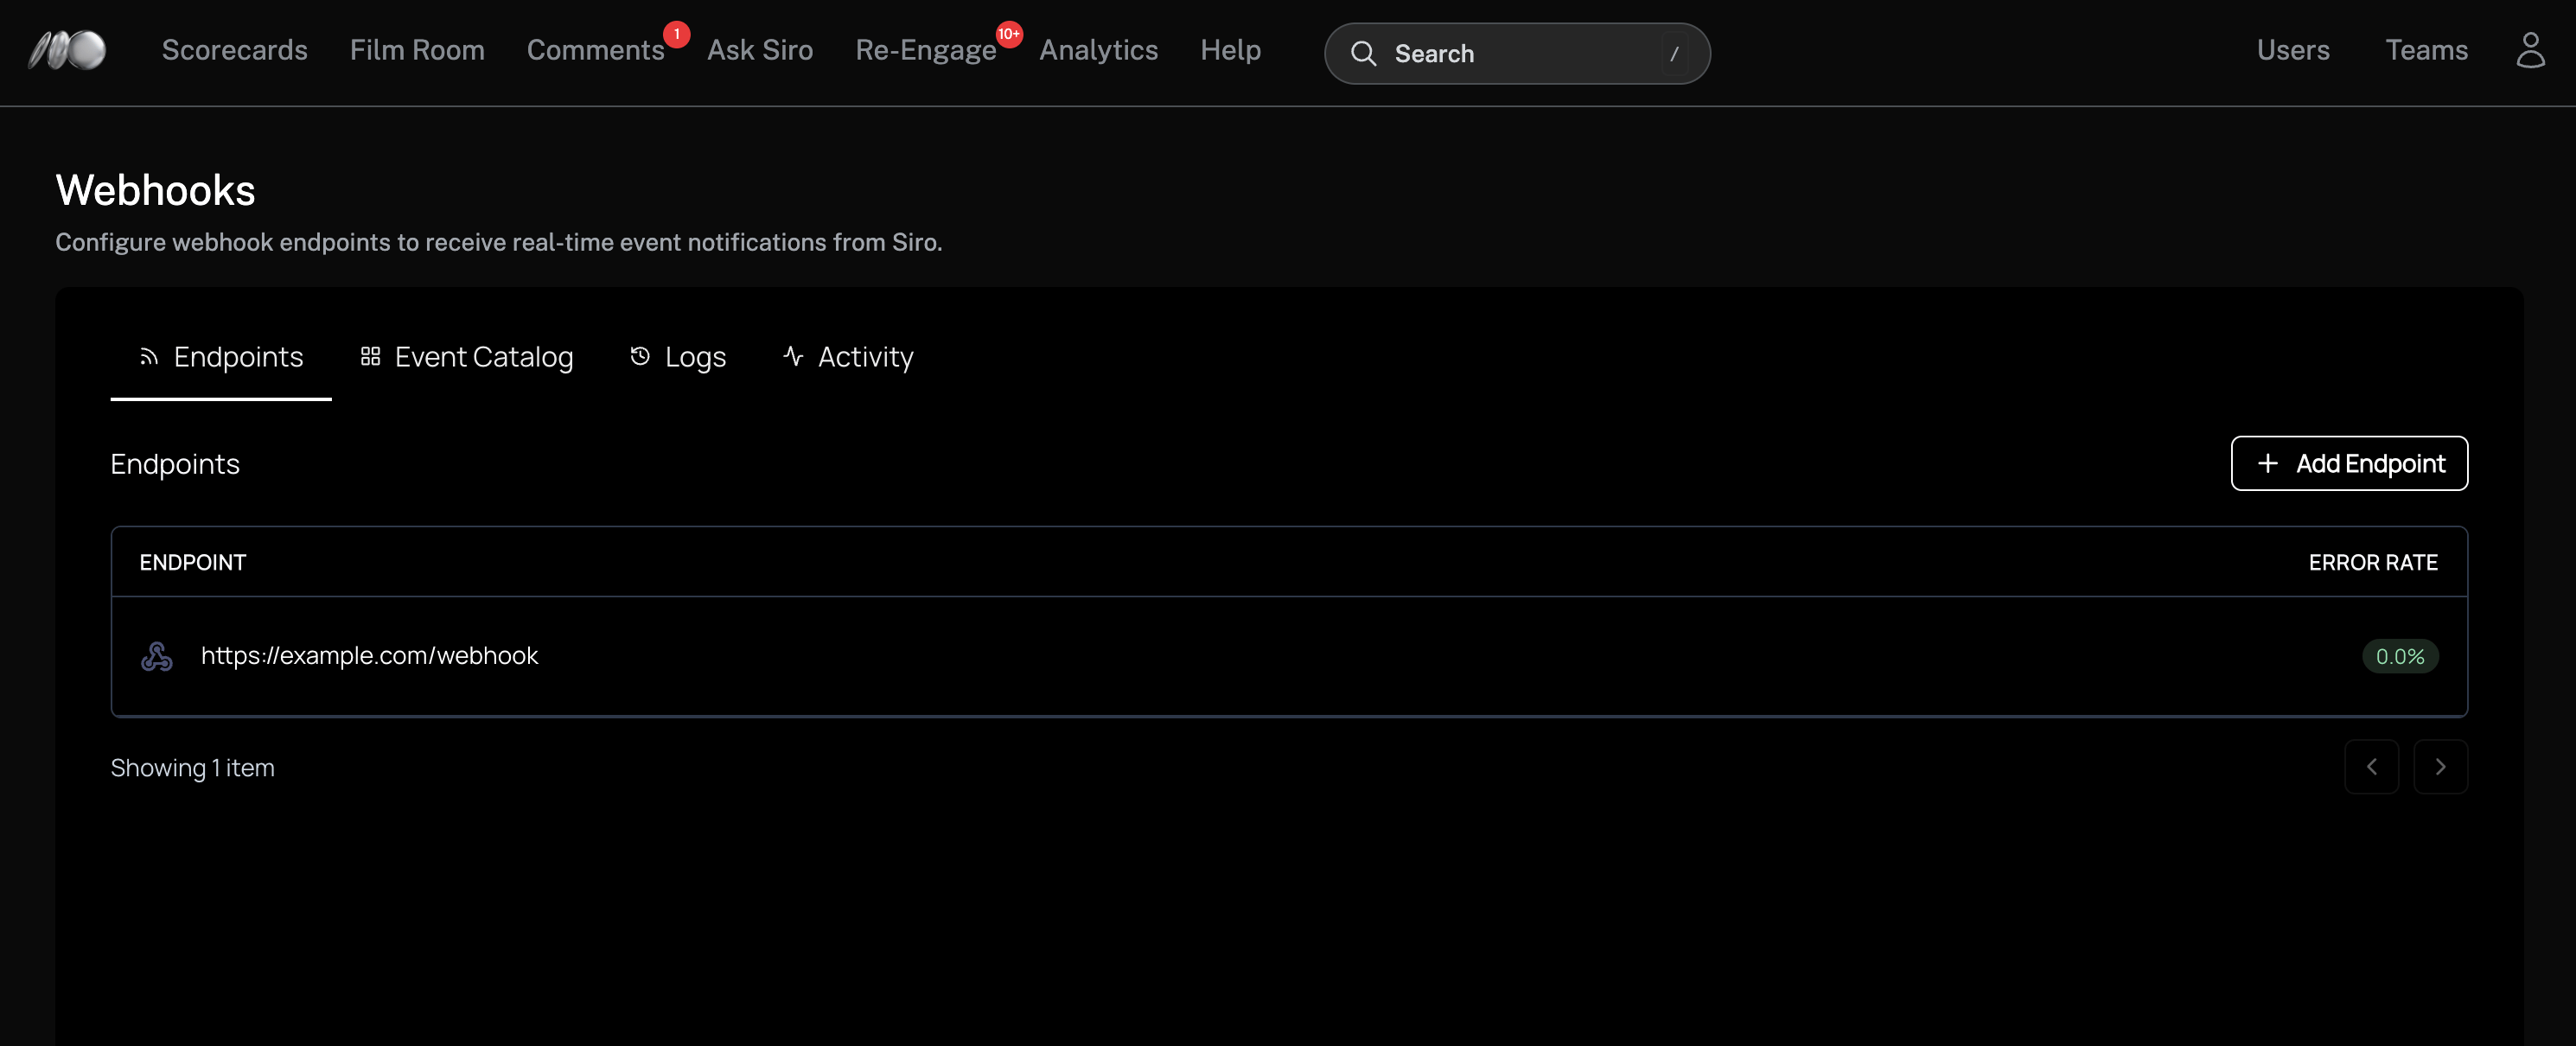This screenshot has height=1046, width=2576.
Task: Click the webhook icon in endpoint row
Action: coord(157,657)
